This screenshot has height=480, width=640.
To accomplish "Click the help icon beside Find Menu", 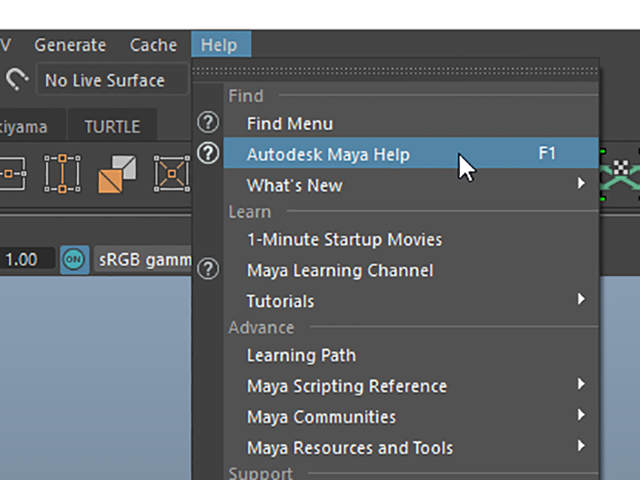I will (208, 122).
